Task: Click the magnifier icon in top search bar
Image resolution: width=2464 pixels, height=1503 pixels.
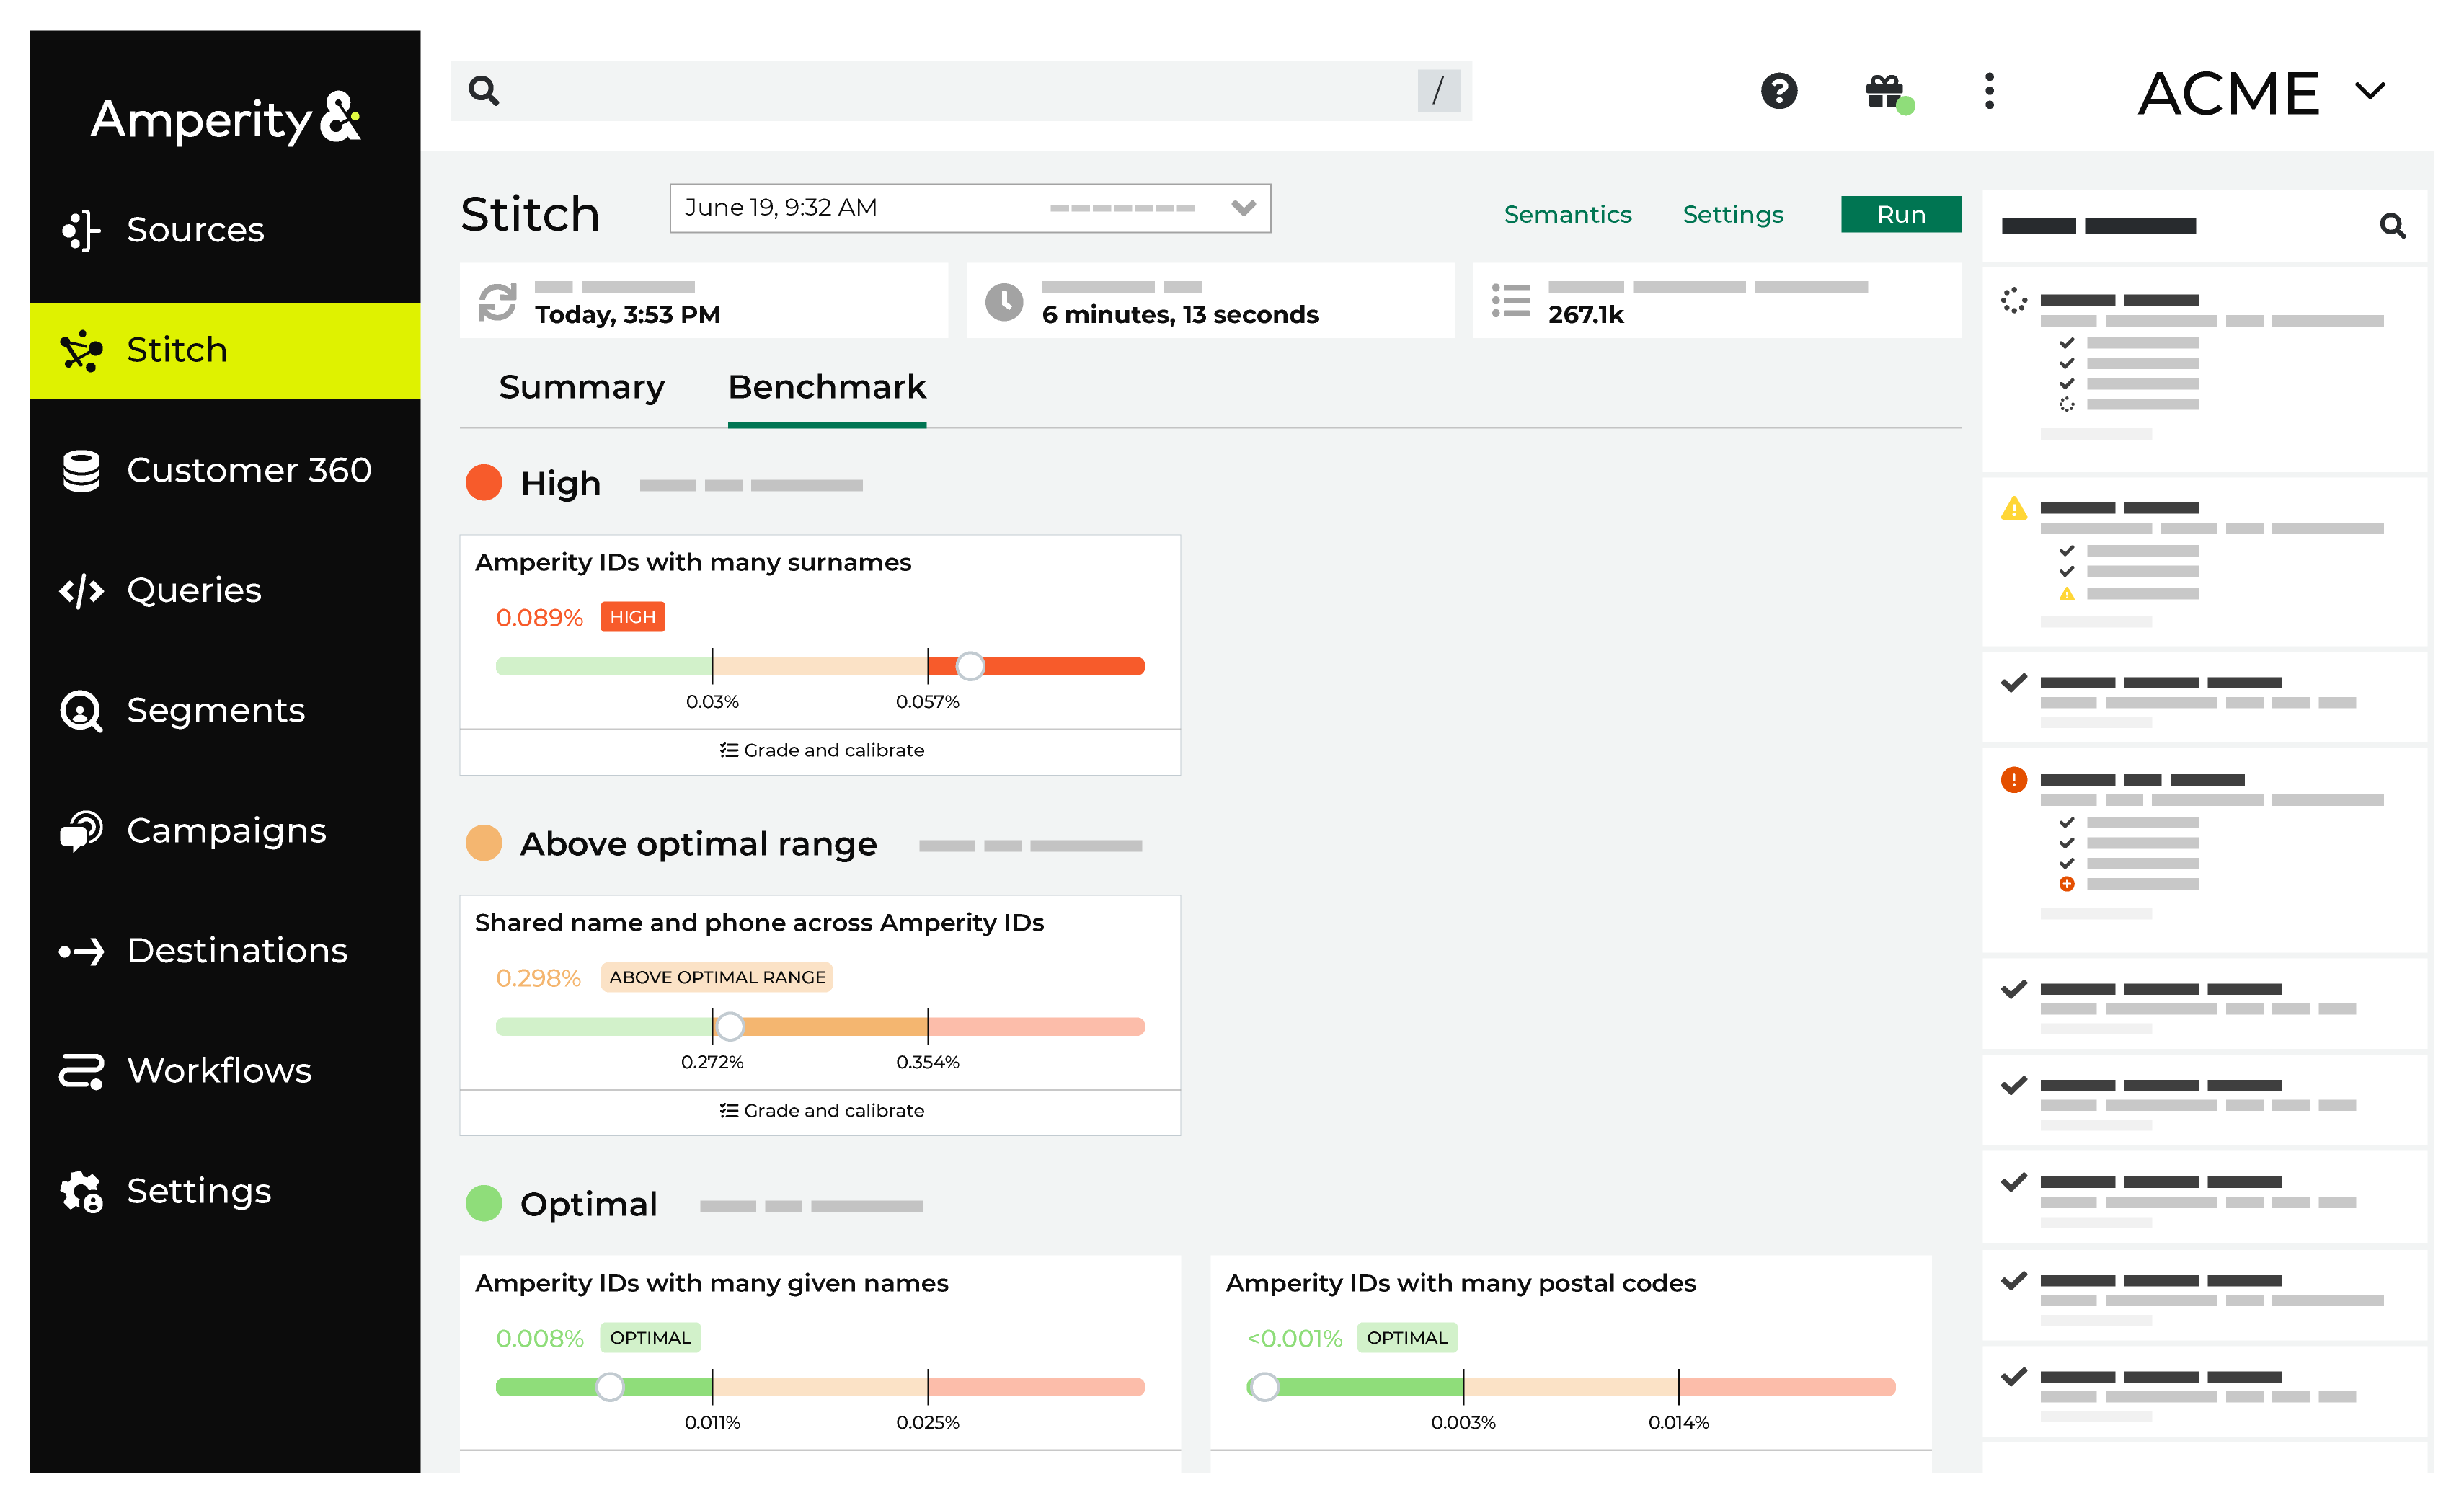Action: coord(484,91)
